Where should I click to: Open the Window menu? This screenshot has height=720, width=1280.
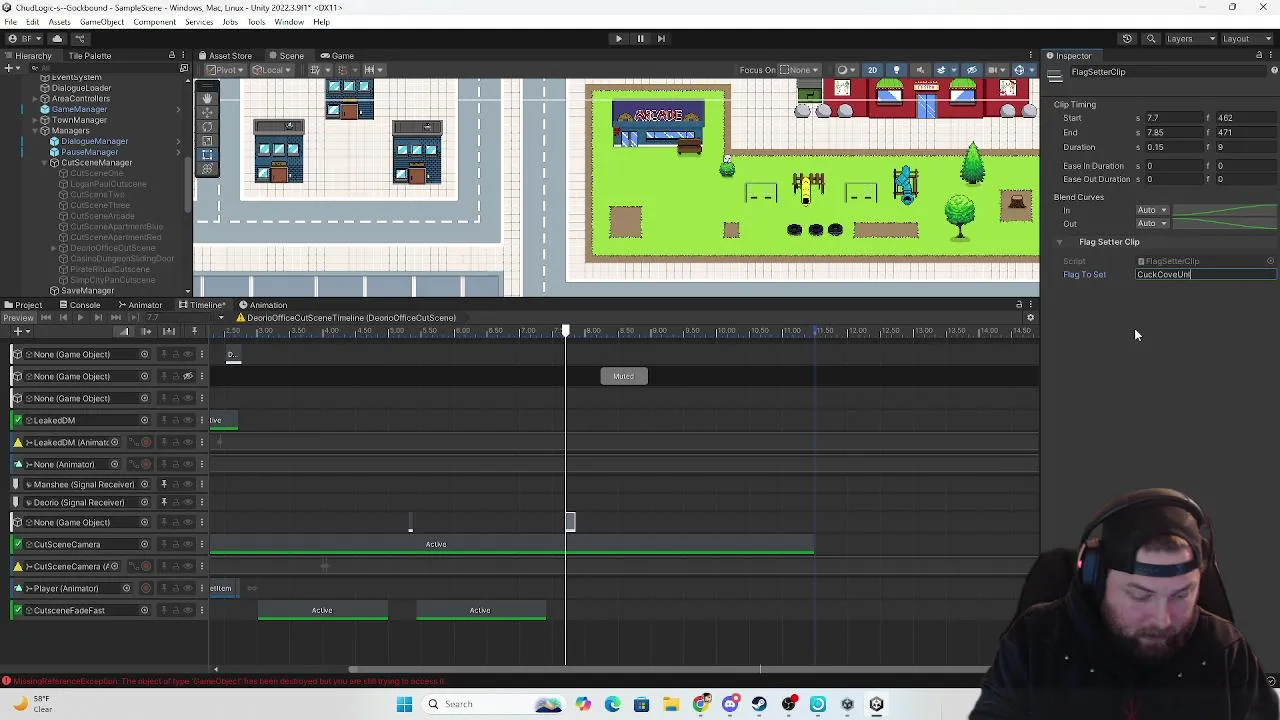point(289,22)
